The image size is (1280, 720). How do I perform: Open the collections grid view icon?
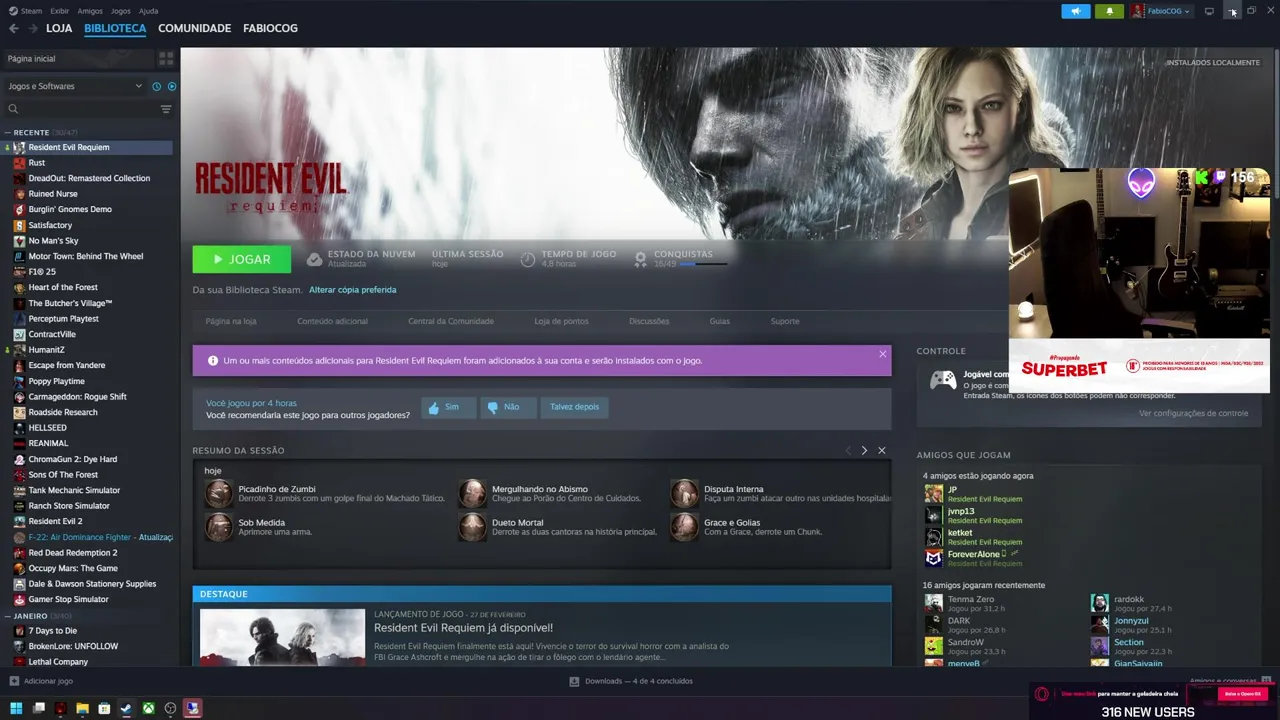click(166, 58)
